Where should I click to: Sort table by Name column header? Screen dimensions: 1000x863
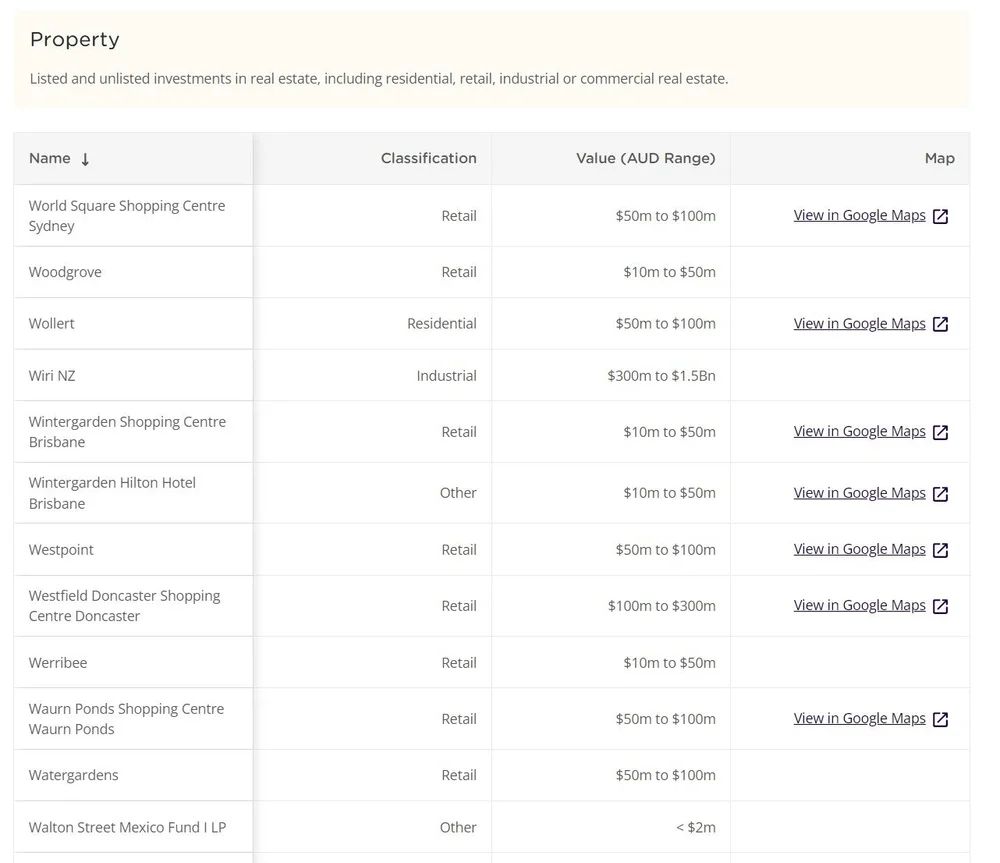[50, 158]
